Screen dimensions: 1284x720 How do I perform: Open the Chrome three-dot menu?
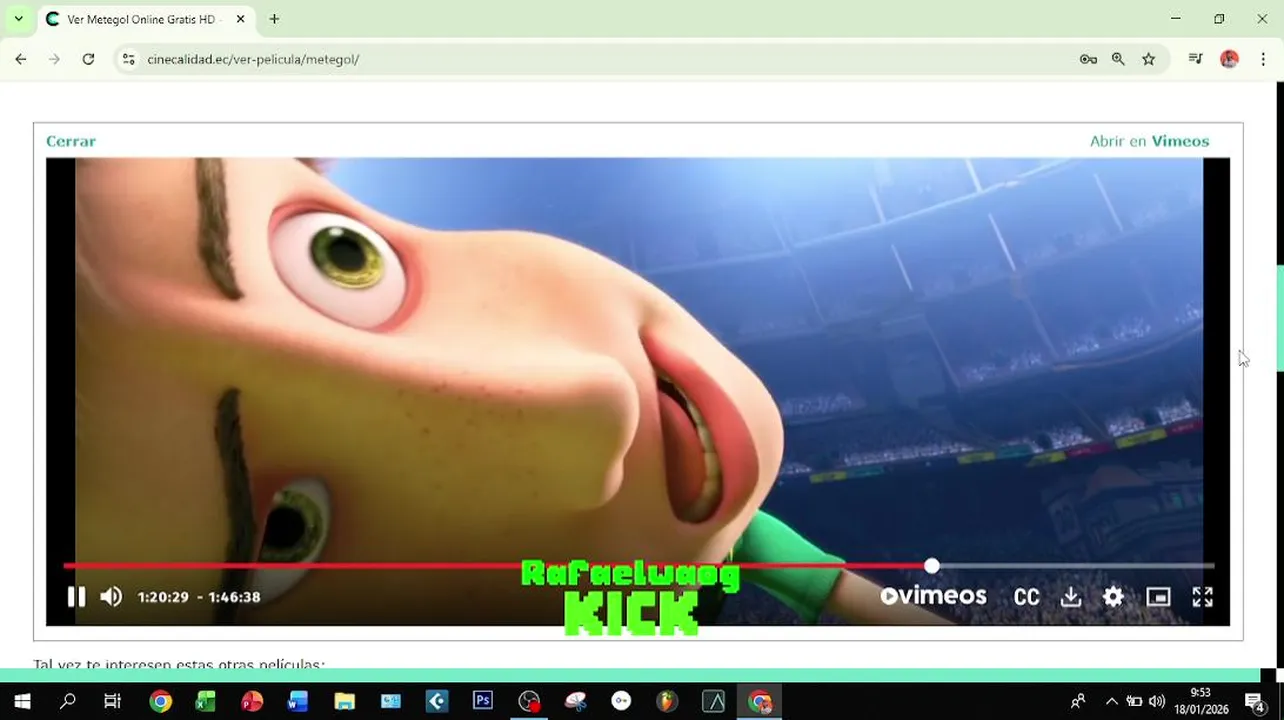click(x=1263, y=59)
